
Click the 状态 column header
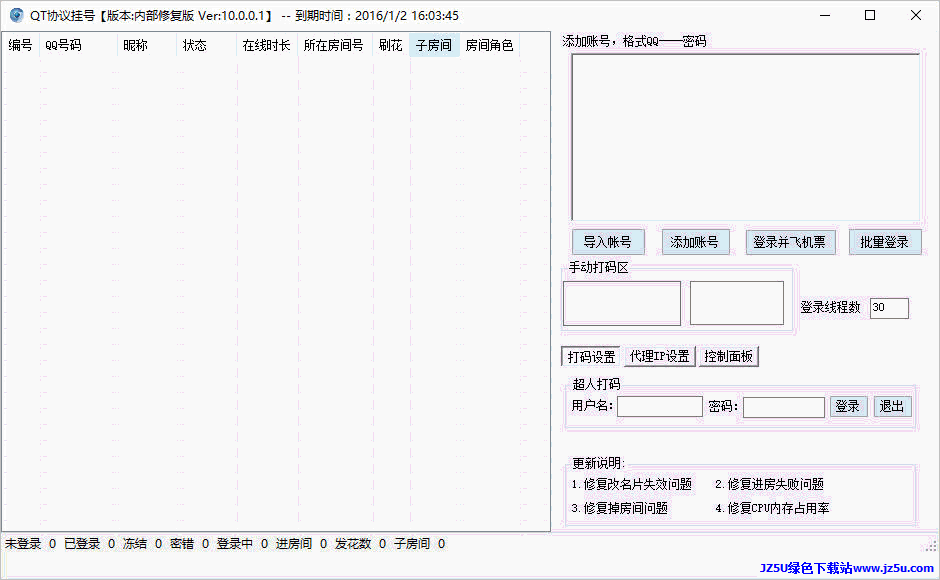coord(207,45)
